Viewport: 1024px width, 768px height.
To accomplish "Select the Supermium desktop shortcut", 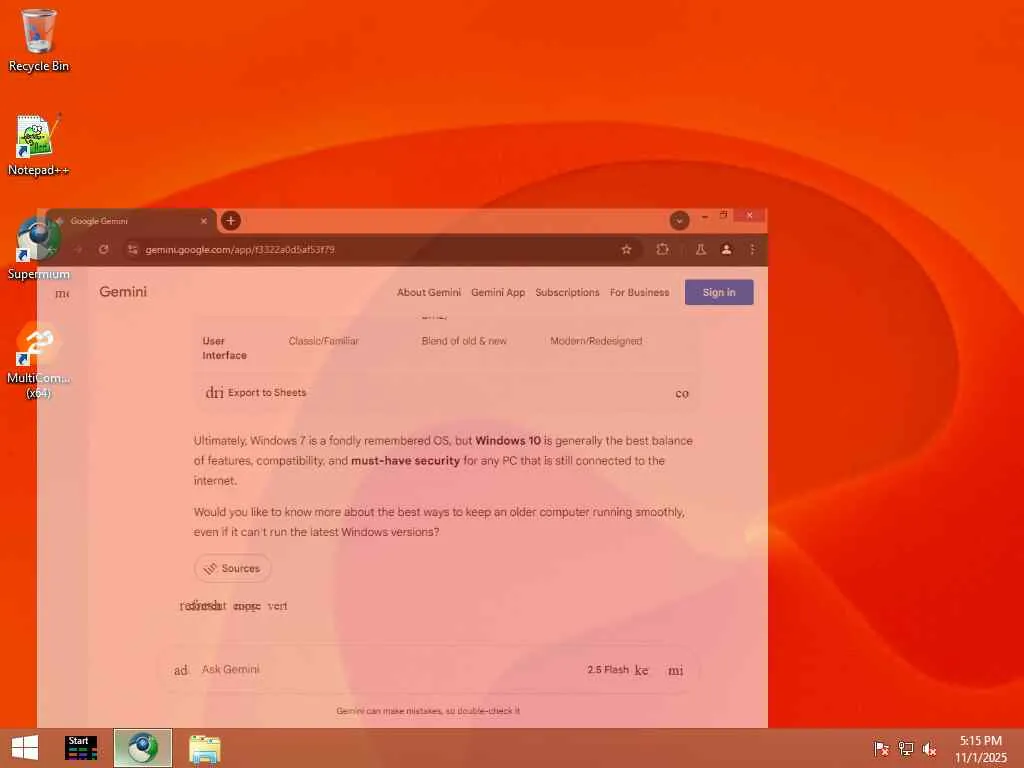I will point(39,248).
